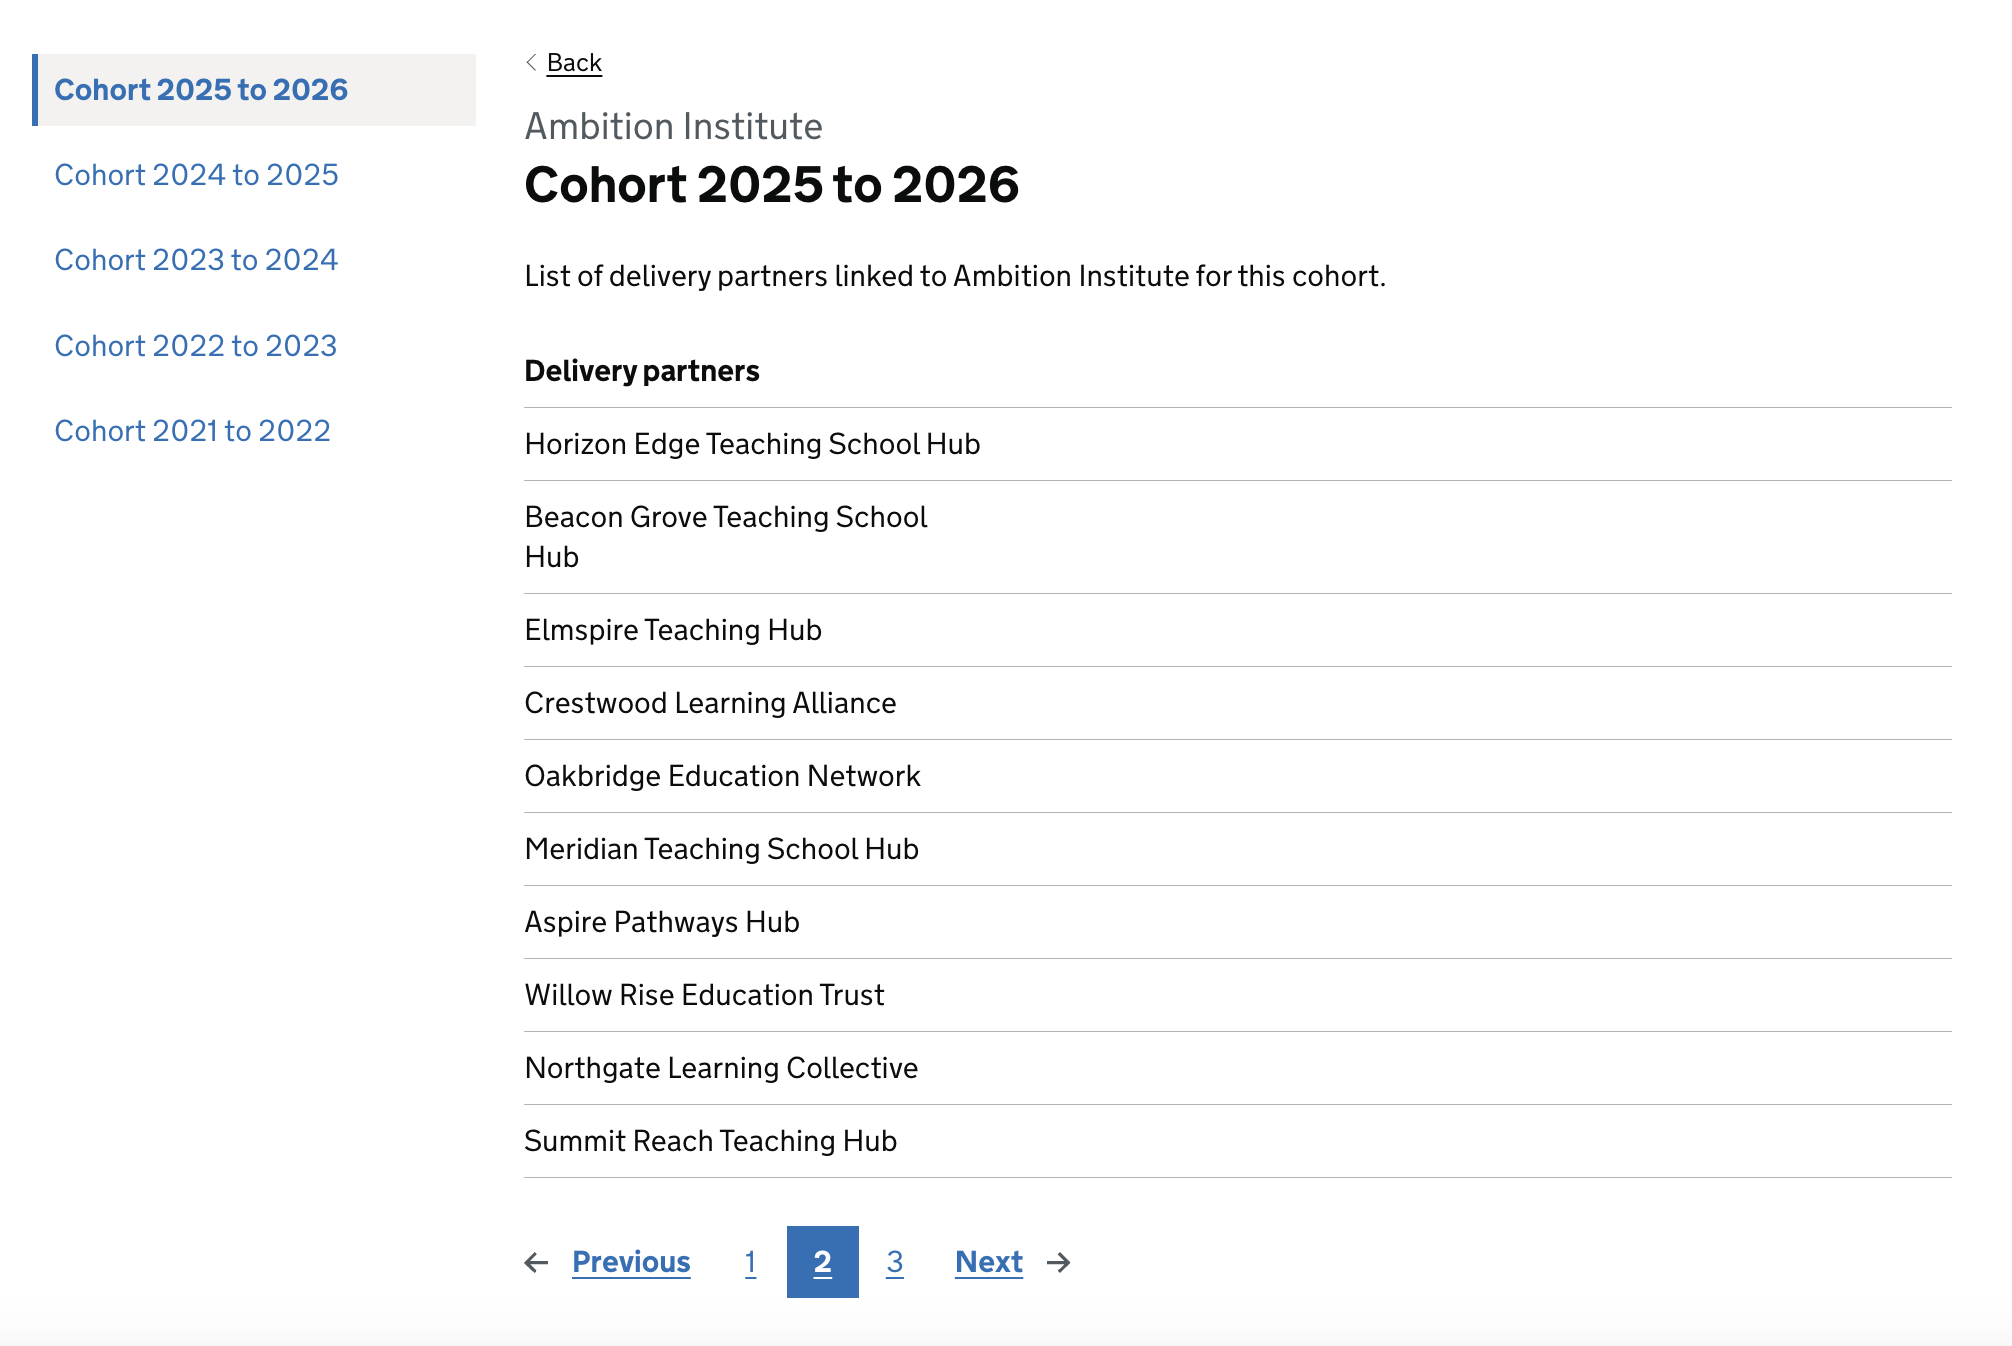2012x1346 pixels.
Task: Advance using the Next link
Action: 988,1263
